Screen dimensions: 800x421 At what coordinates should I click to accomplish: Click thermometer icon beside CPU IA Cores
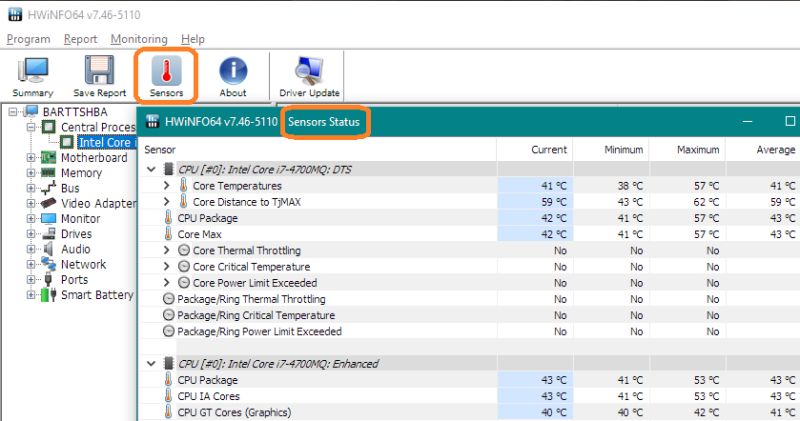168,395
